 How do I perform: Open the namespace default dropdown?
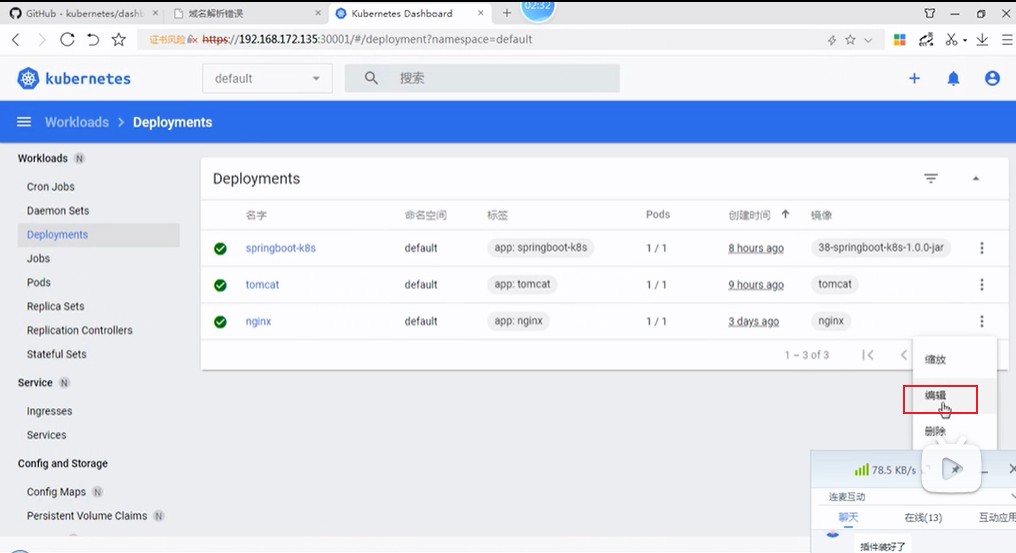point(267,78)
